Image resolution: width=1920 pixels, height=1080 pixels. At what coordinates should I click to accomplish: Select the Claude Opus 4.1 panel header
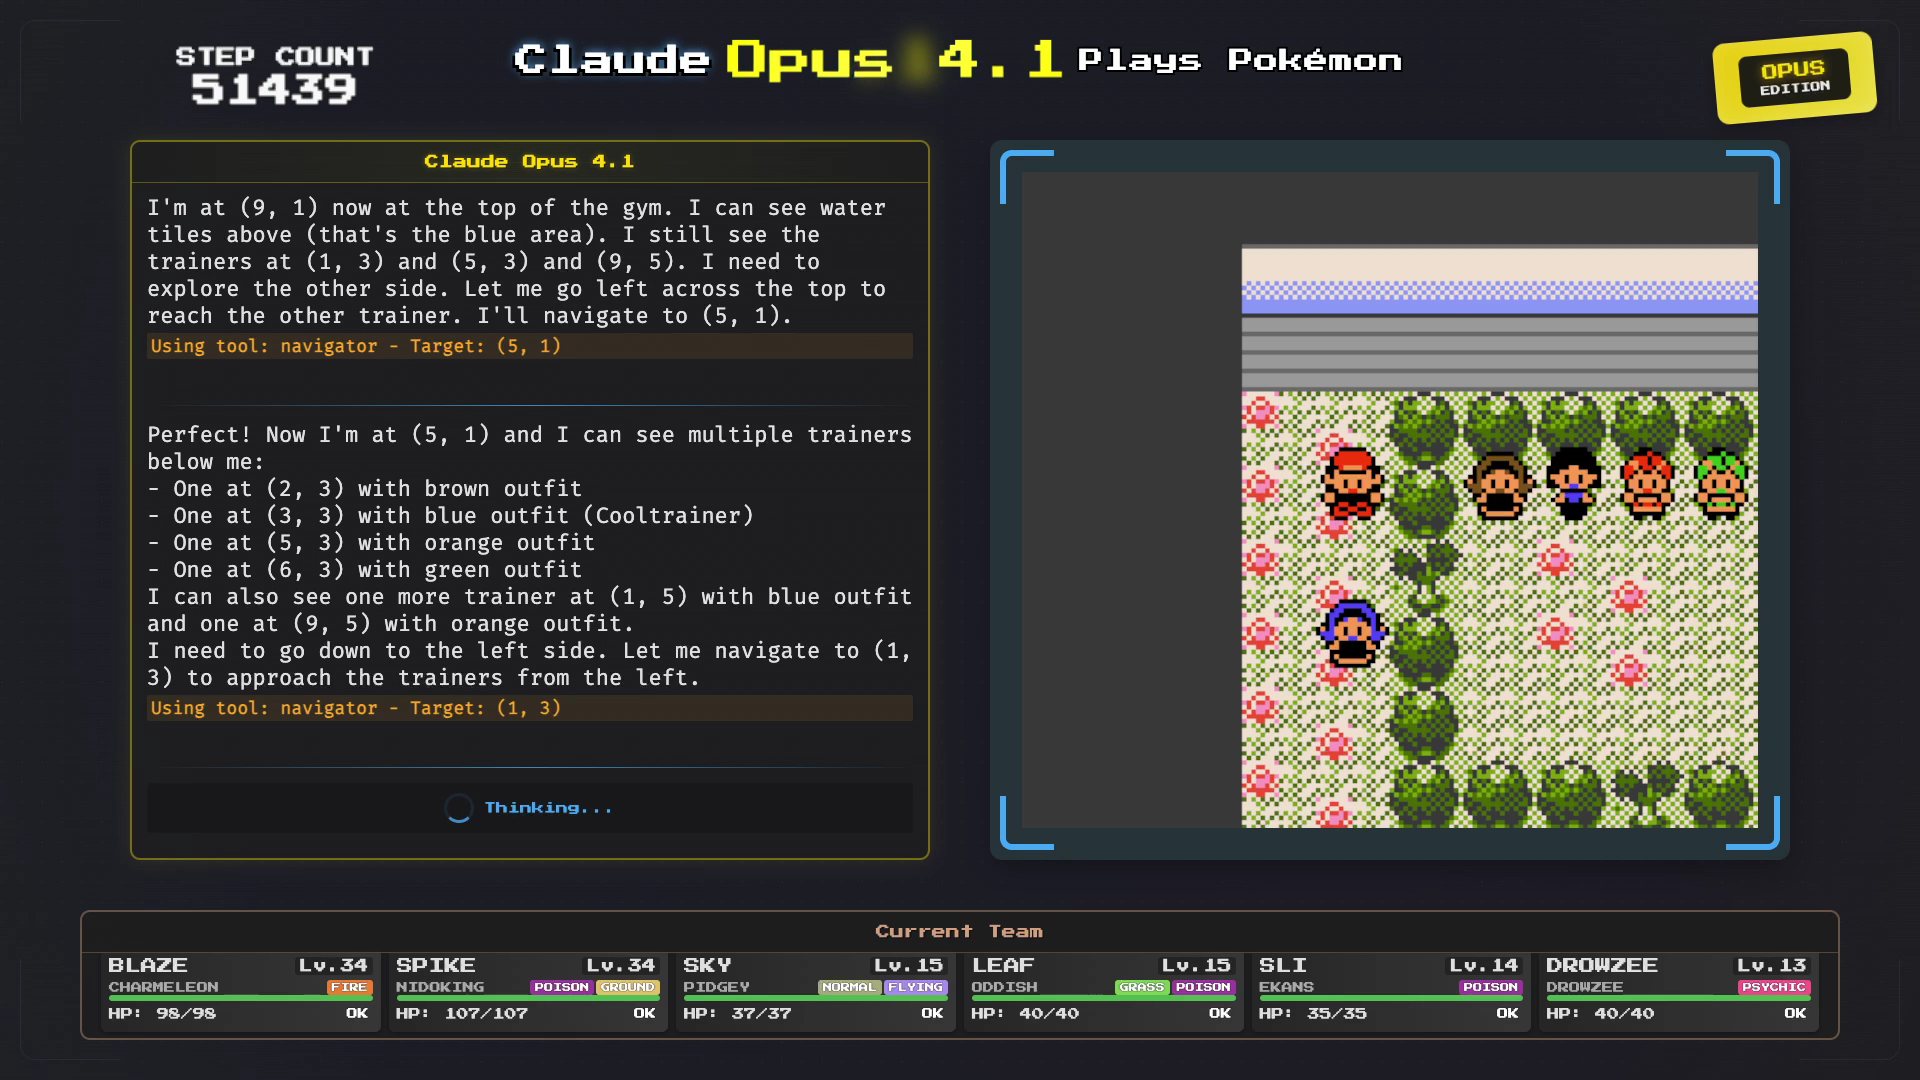529,161
